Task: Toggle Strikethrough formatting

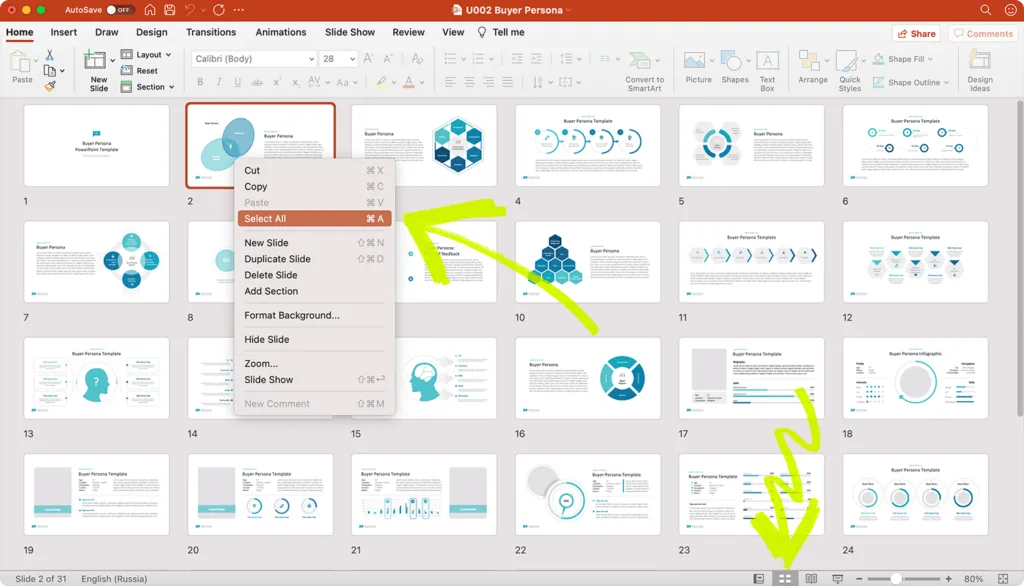Action: tap(257, 82)
